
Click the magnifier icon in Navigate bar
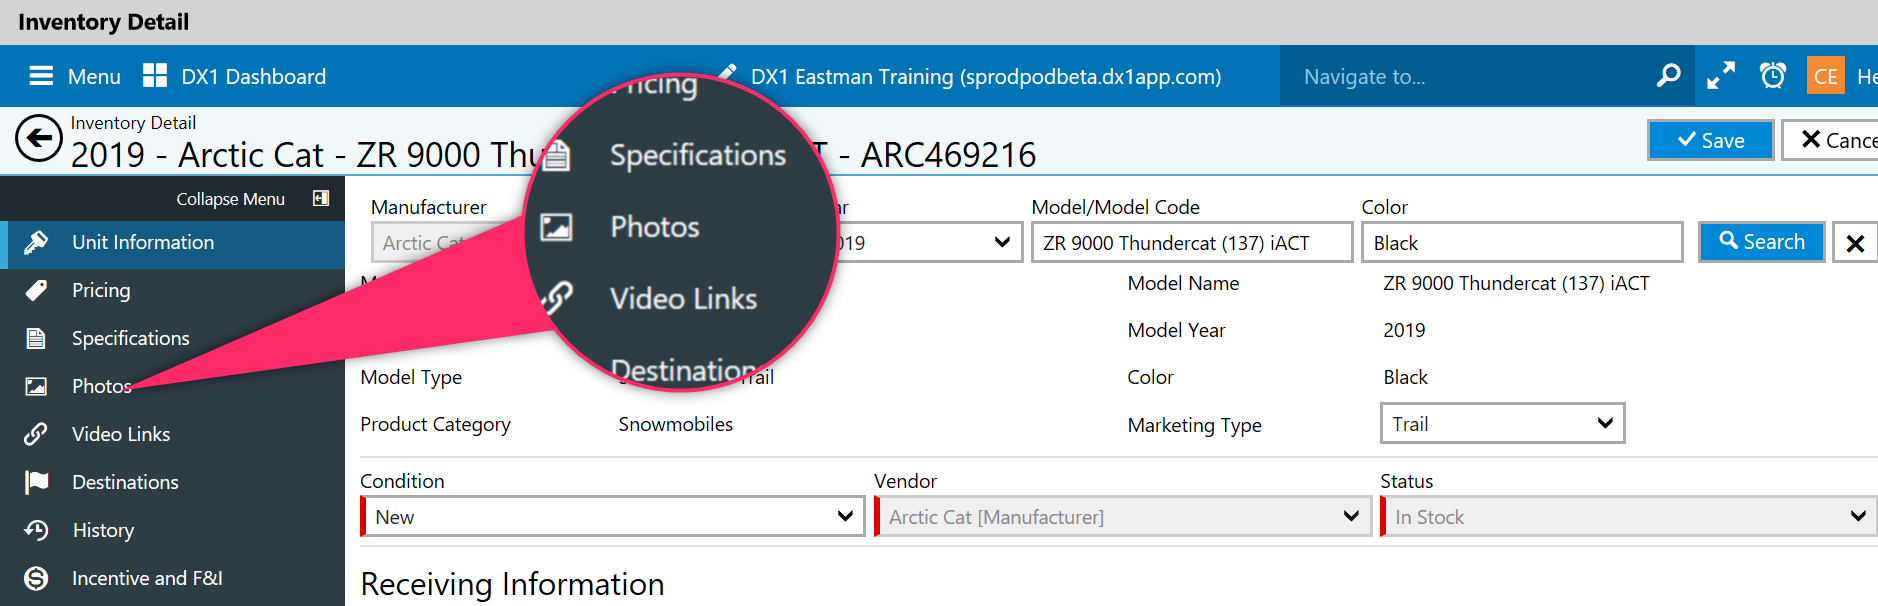pos(1668,76)
